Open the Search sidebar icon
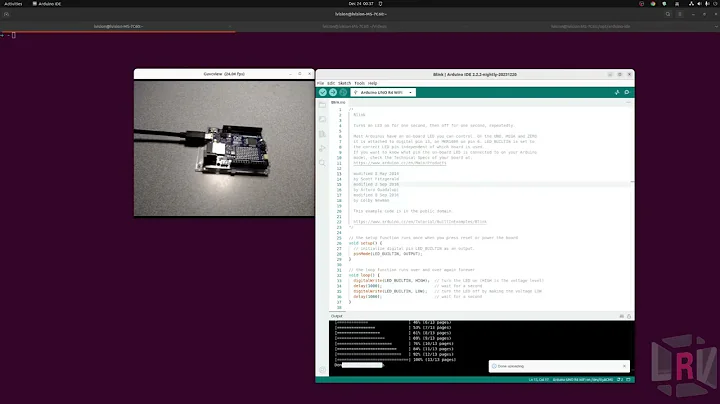This screenshot has height=404, width=720. tap(322, 163)
